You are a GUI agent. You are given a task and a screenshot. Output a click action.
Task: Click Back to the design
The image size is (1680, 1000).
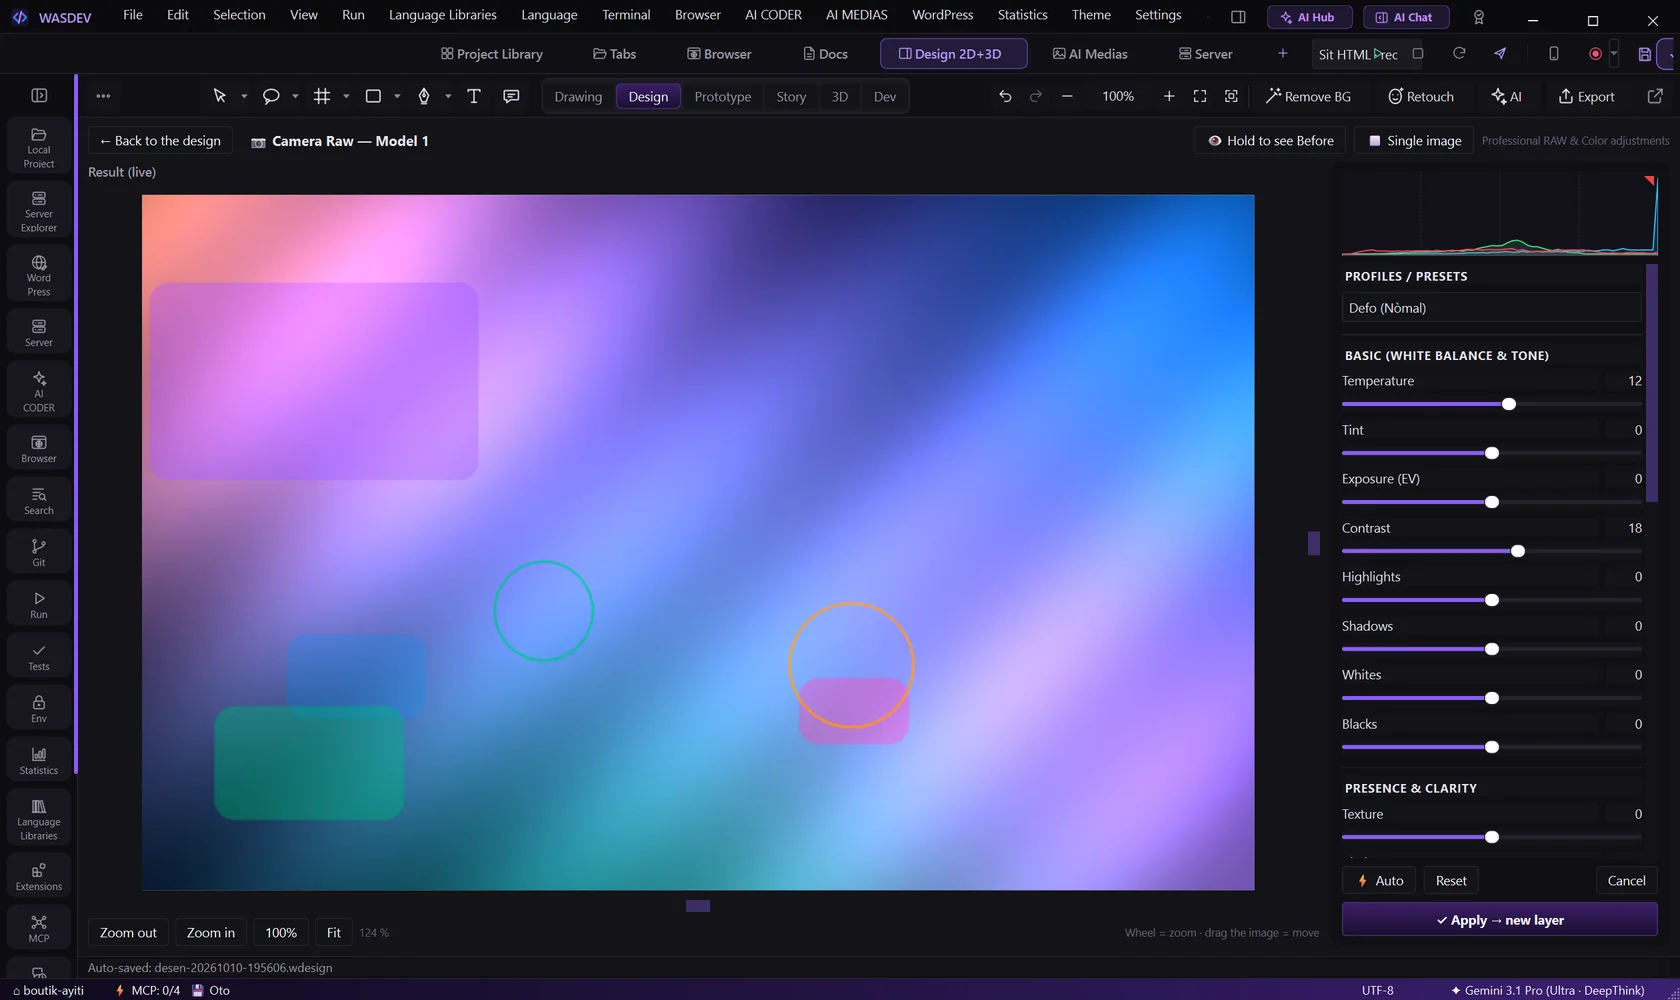(160, 141)
